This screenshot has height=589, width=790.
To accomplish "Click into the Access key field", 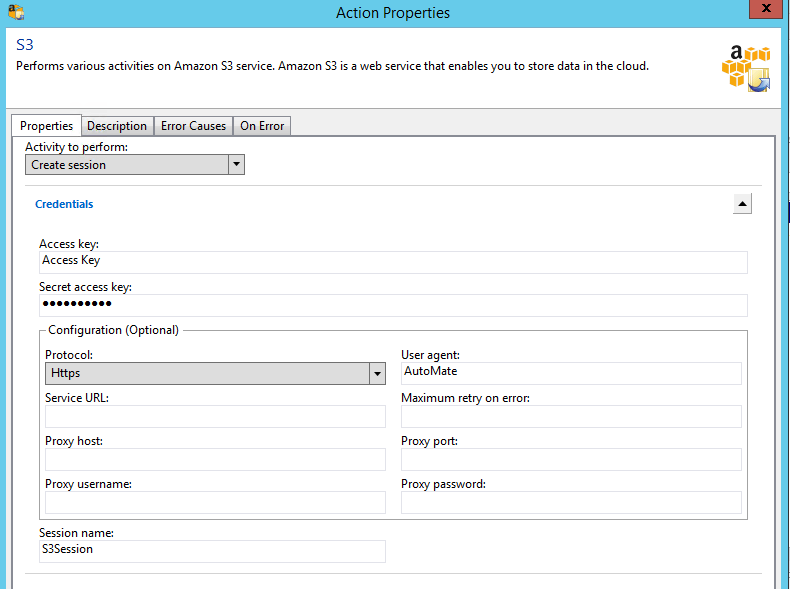I will click(392, 261).
